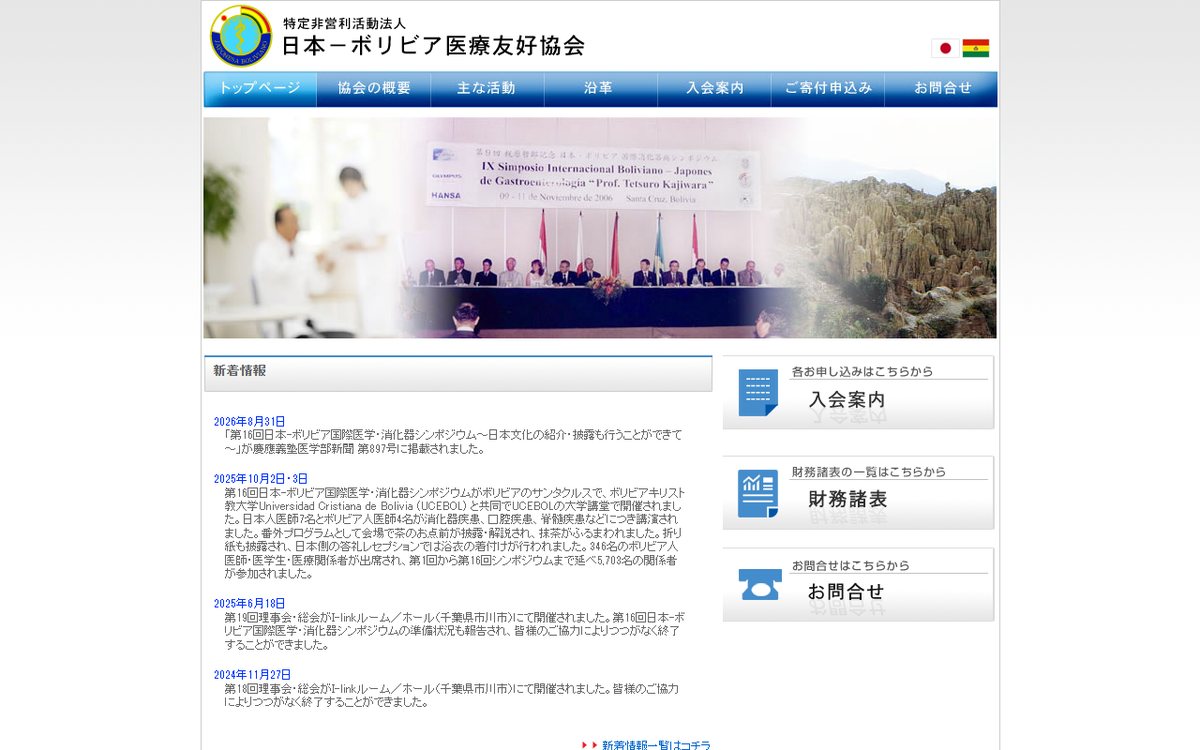Open お問合せ in the navigation bar
This screenshot has height=750, width=1200.
coord(941,89)
